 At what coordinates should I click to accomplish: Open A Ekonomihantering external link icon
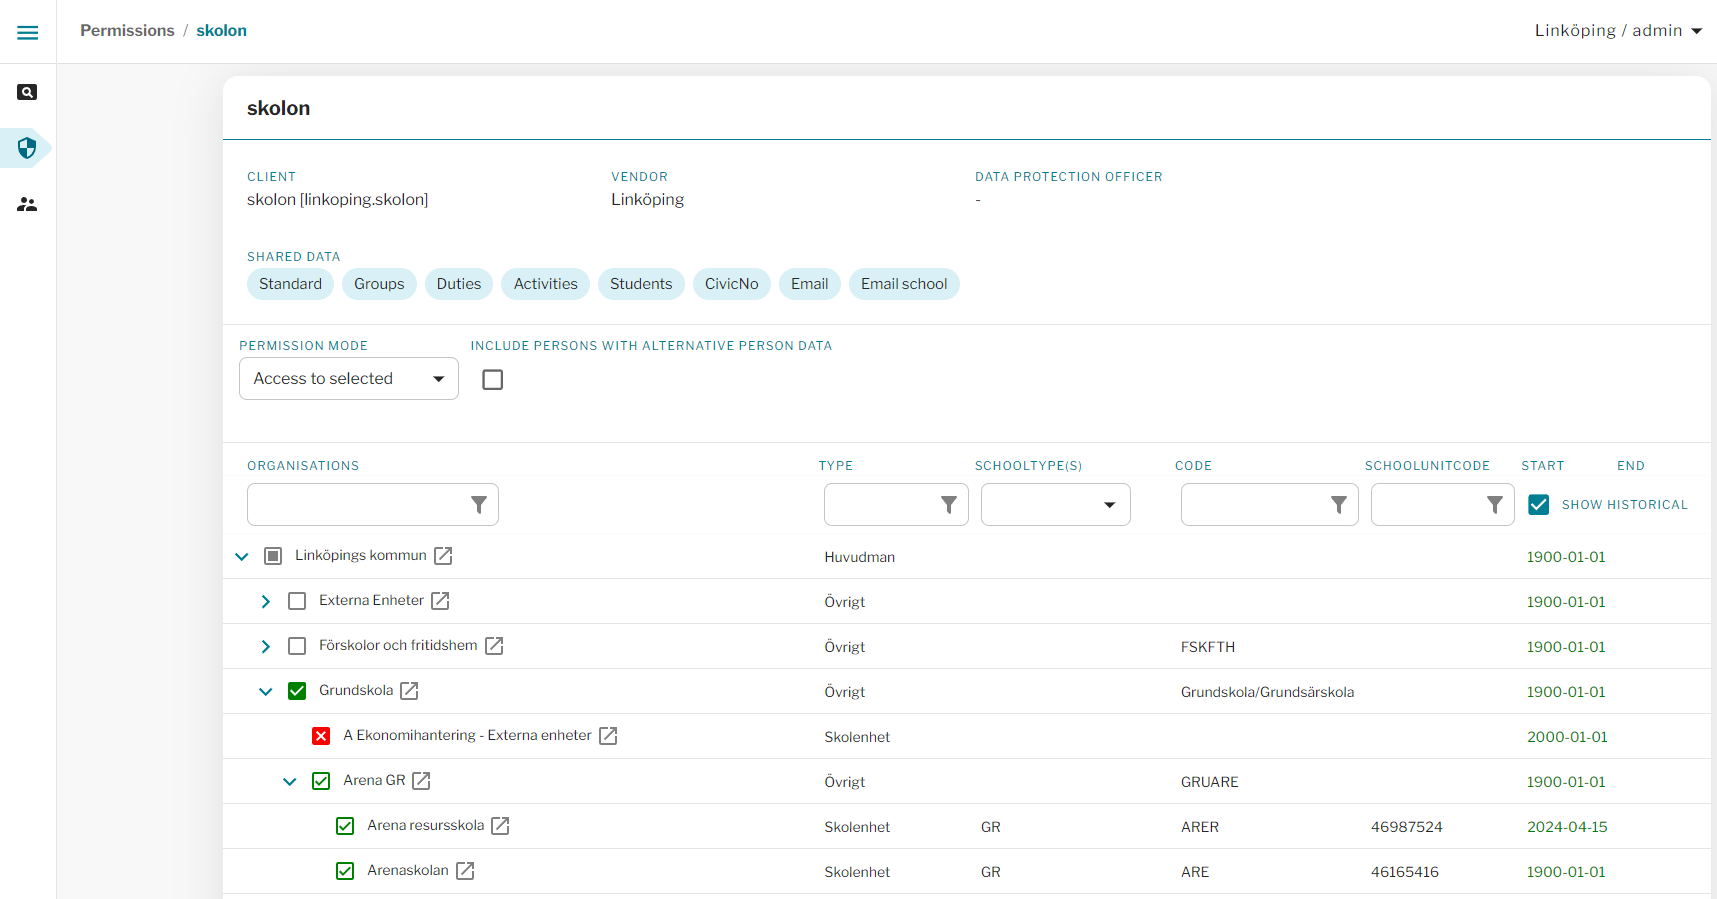[608, 736]
